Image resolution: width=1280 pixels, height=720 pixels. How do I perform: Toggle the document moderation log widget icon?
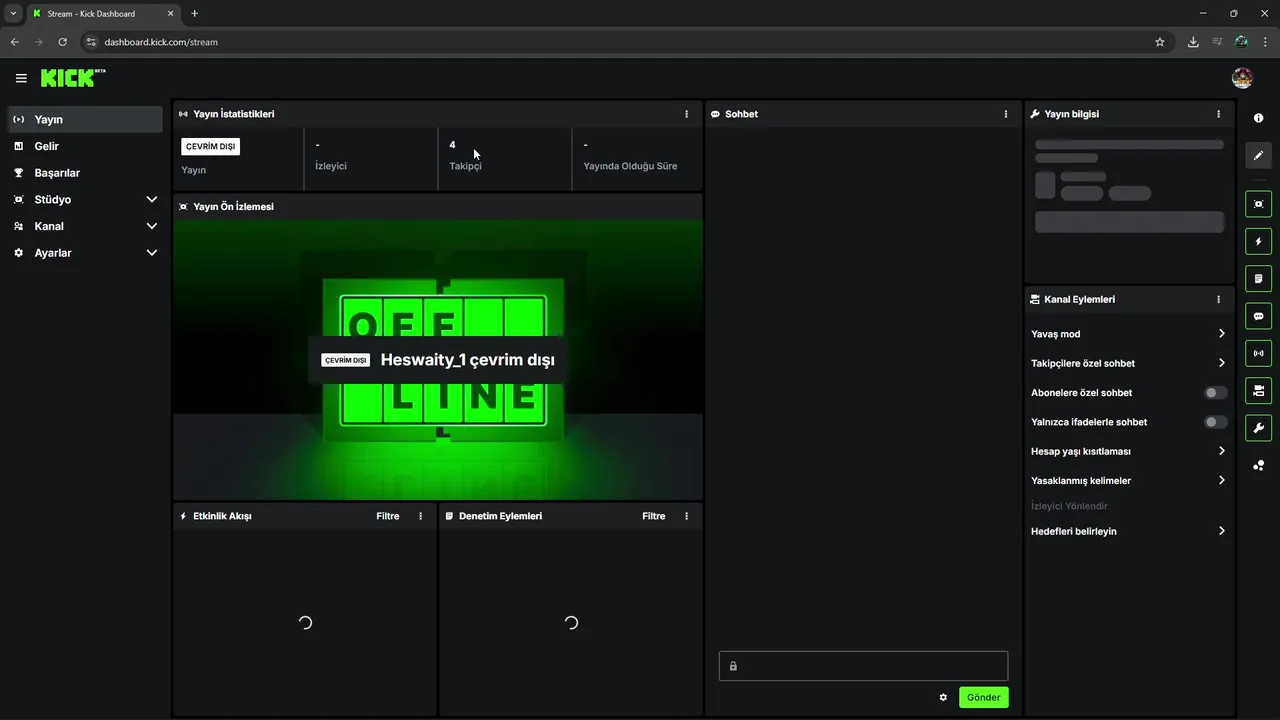1258,279
